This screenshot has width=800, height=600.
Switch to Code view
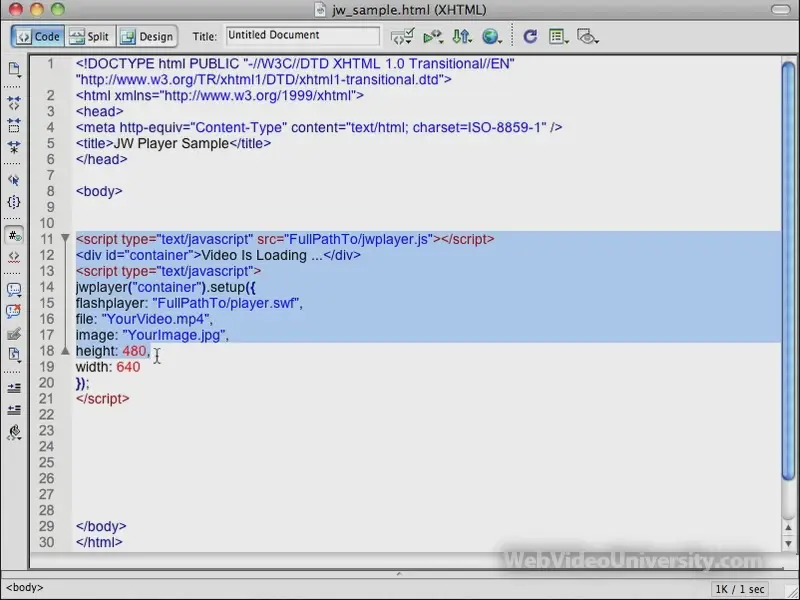(x=38, y=37)
